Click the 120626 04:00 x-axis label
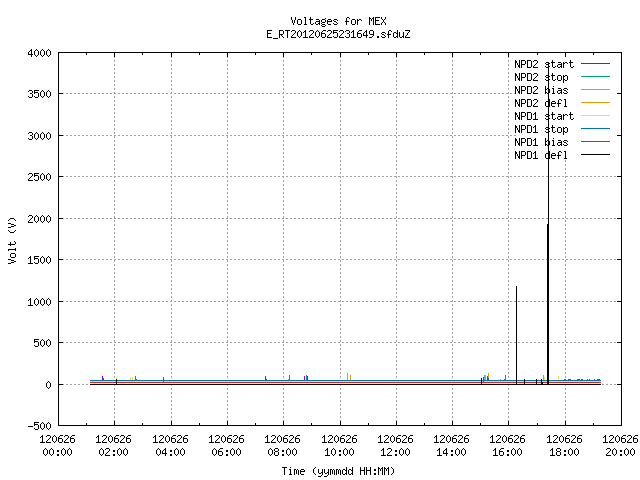The image size is (640, 480). [x=170, y=446]
